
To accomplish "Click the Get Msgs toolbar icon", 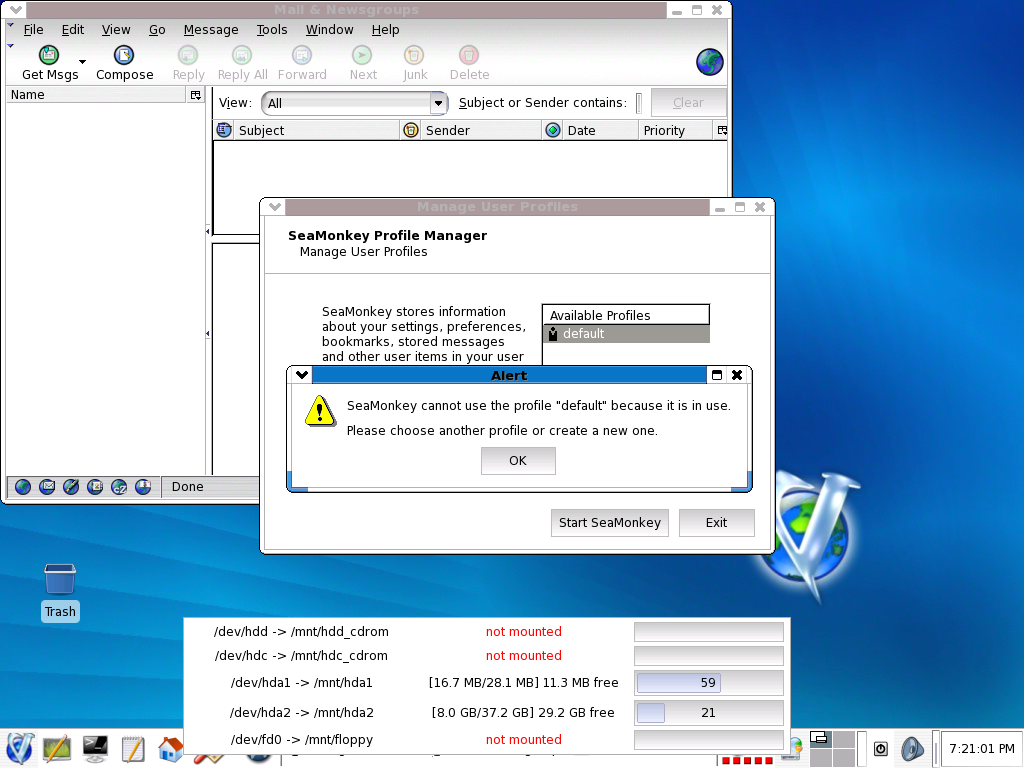I will tap(49, 56).
